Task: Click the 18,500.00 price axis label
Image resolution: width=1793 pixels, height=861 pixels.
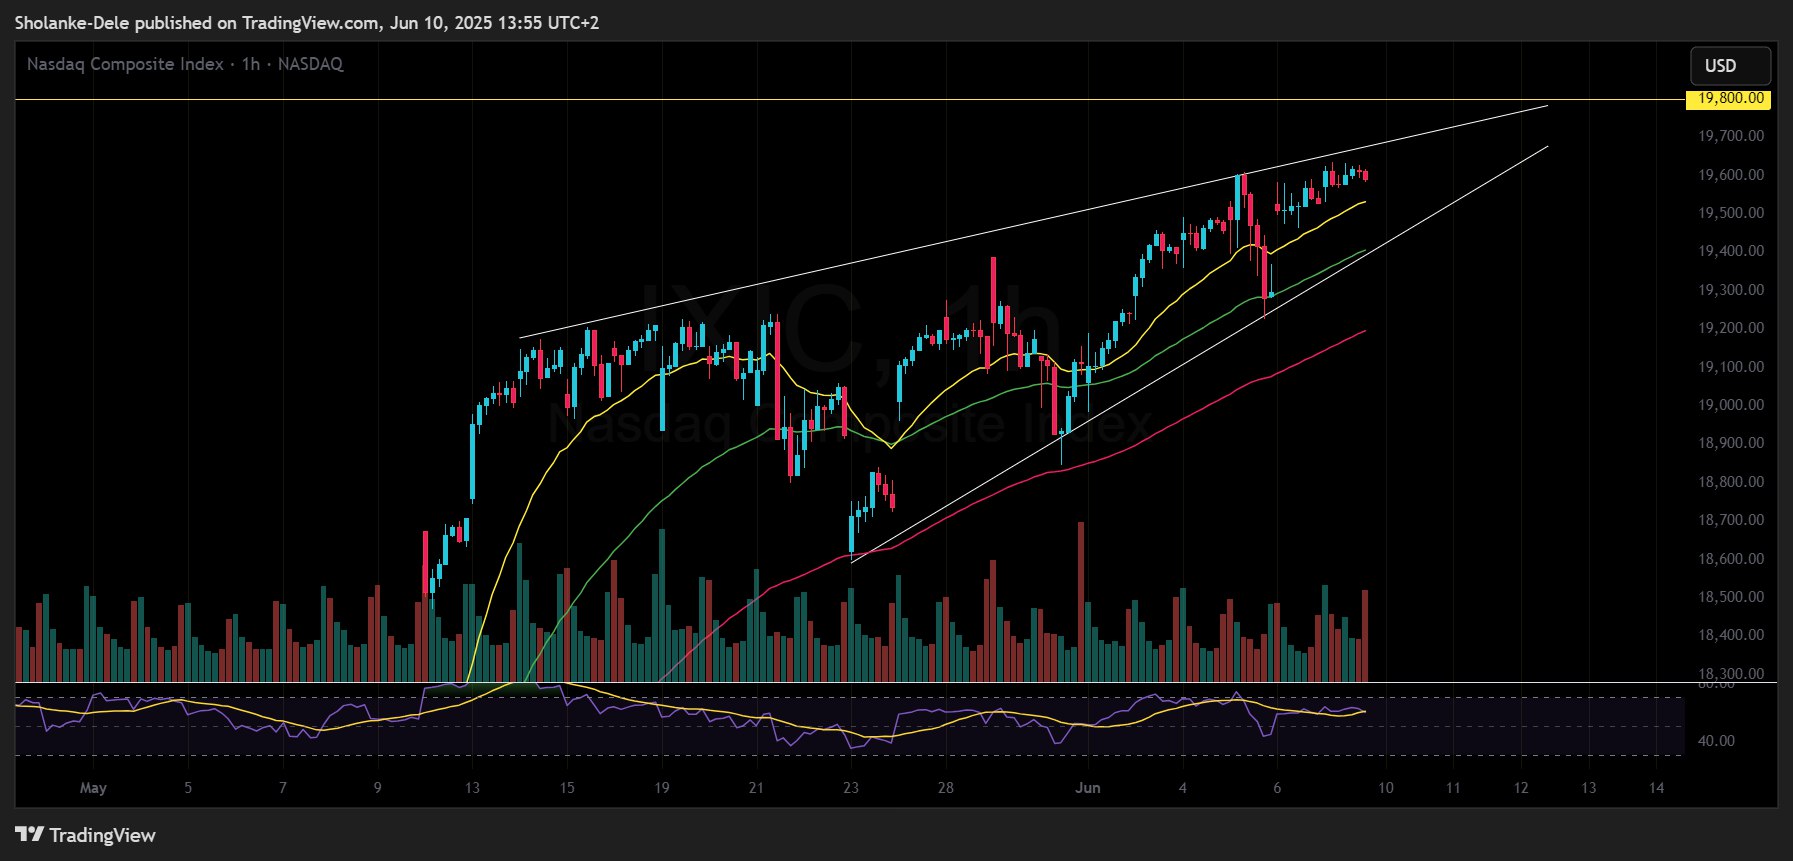Action: (x=1731, y=597)
